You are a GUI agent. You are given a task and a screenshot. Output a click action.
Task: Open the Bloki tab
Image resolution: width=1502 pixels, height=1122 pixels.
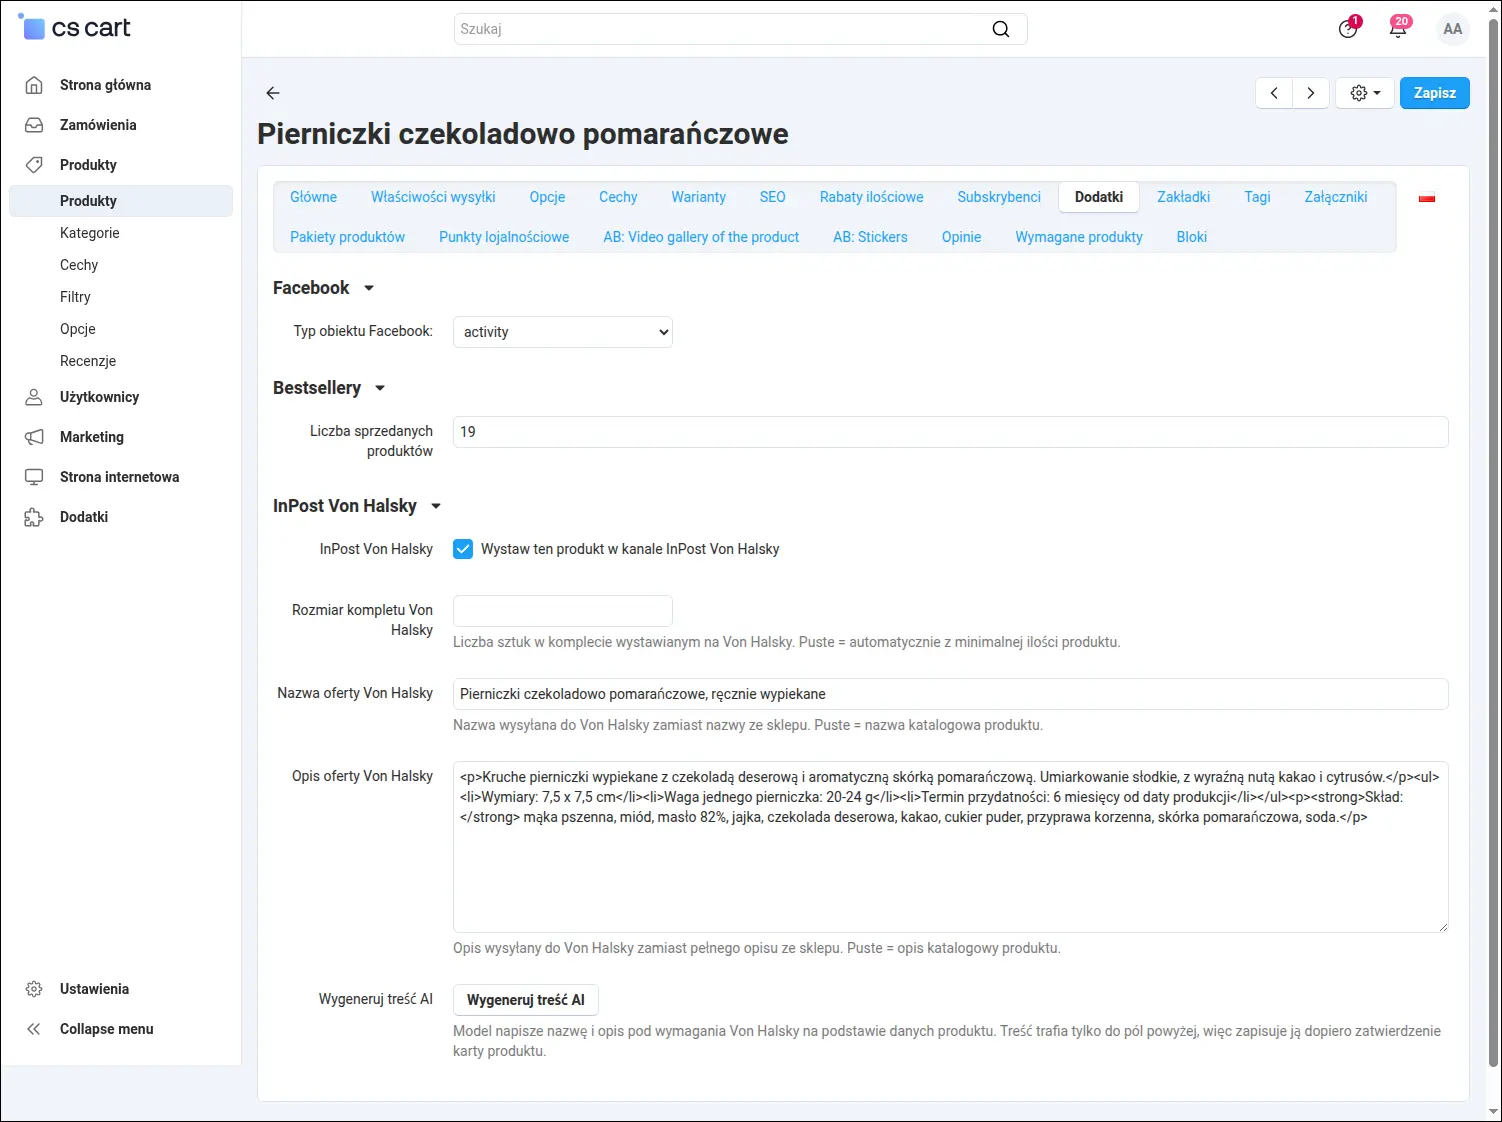point(1191,237)
